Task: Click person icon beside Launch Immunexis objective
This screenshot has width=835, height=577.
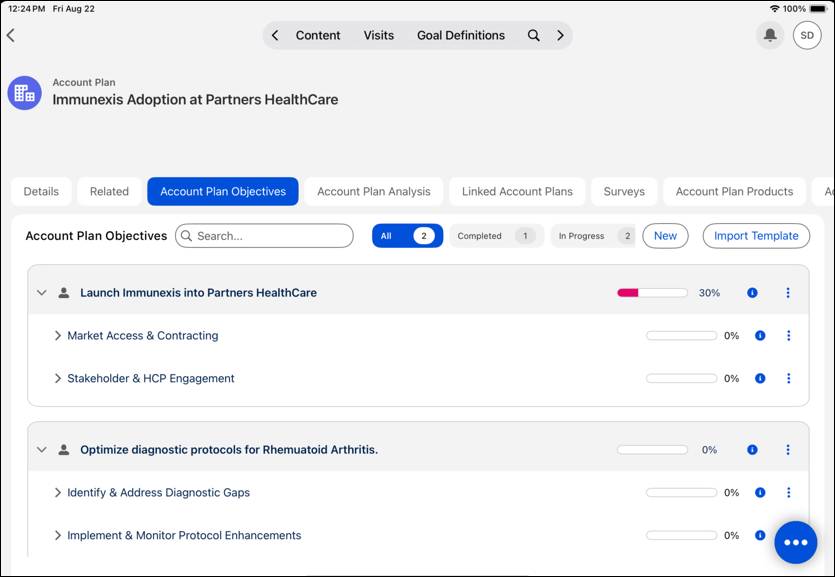Action: [x=64, y=293]
